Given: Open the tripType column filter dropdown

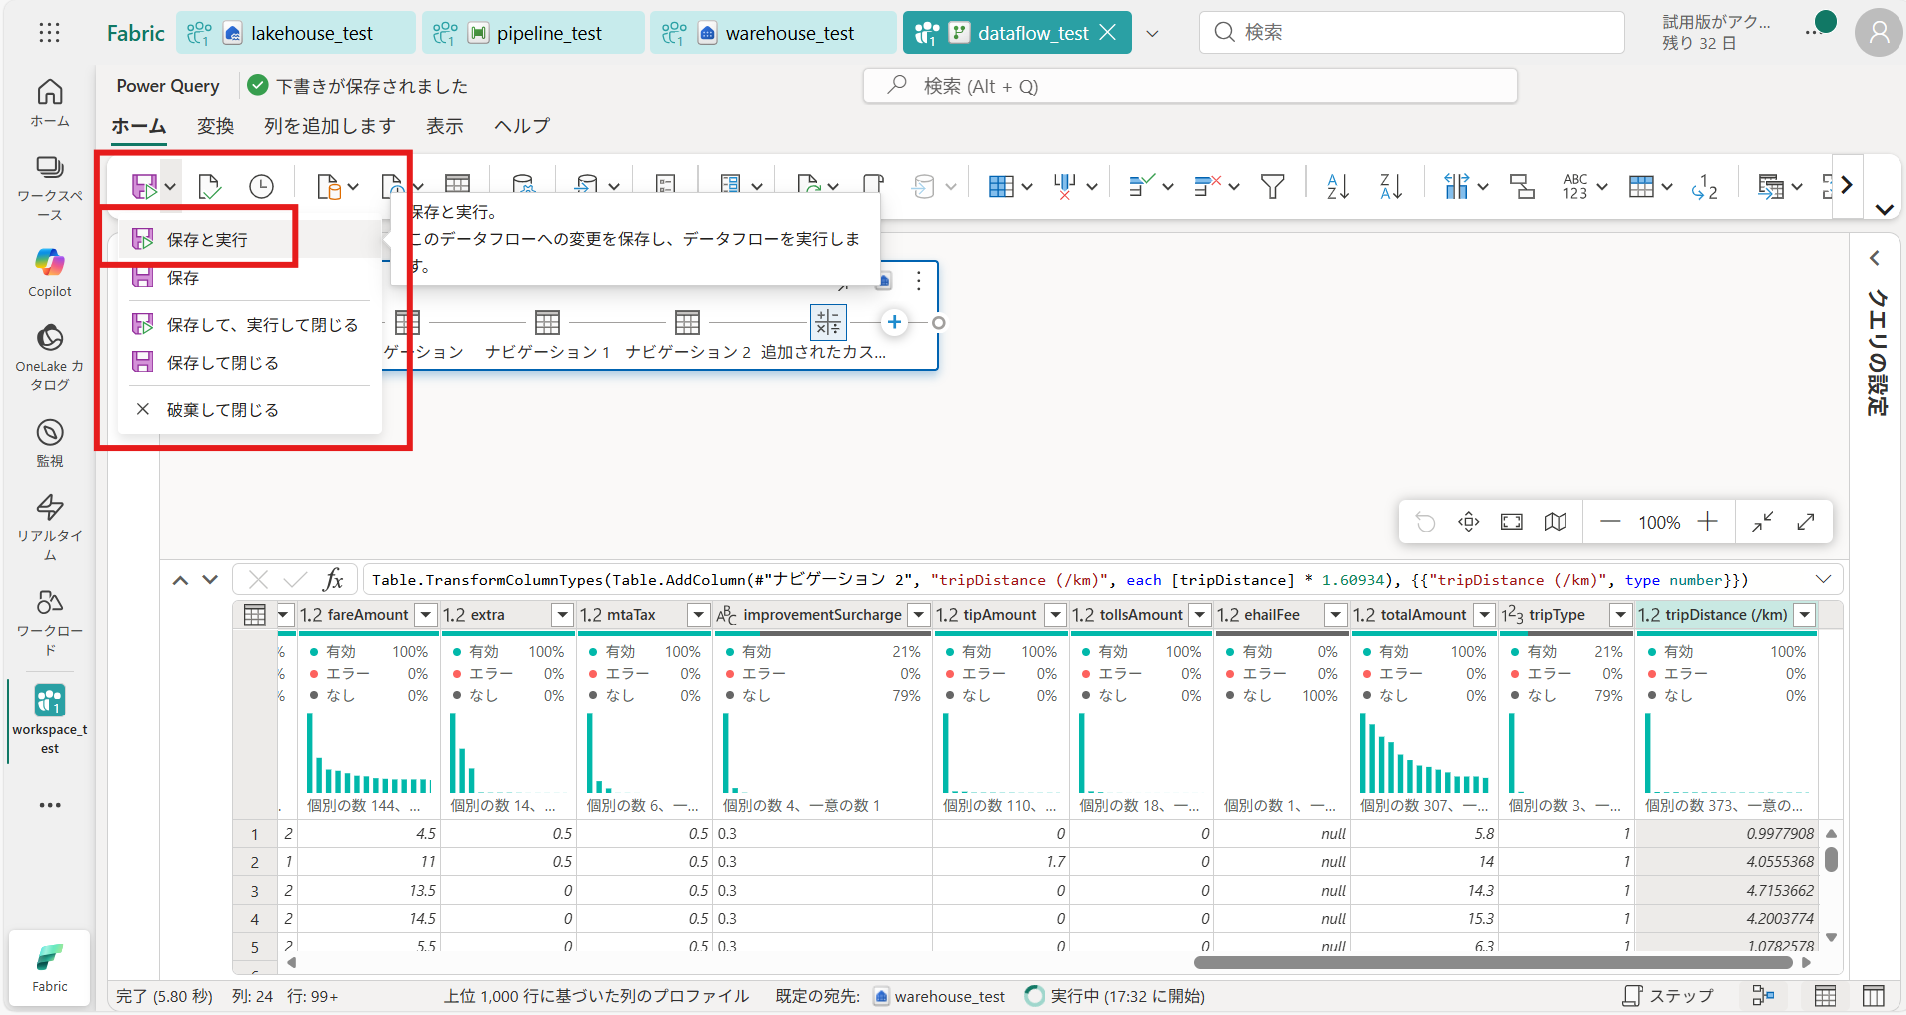Looking at the screenshot, I should tap(1620, 615).
